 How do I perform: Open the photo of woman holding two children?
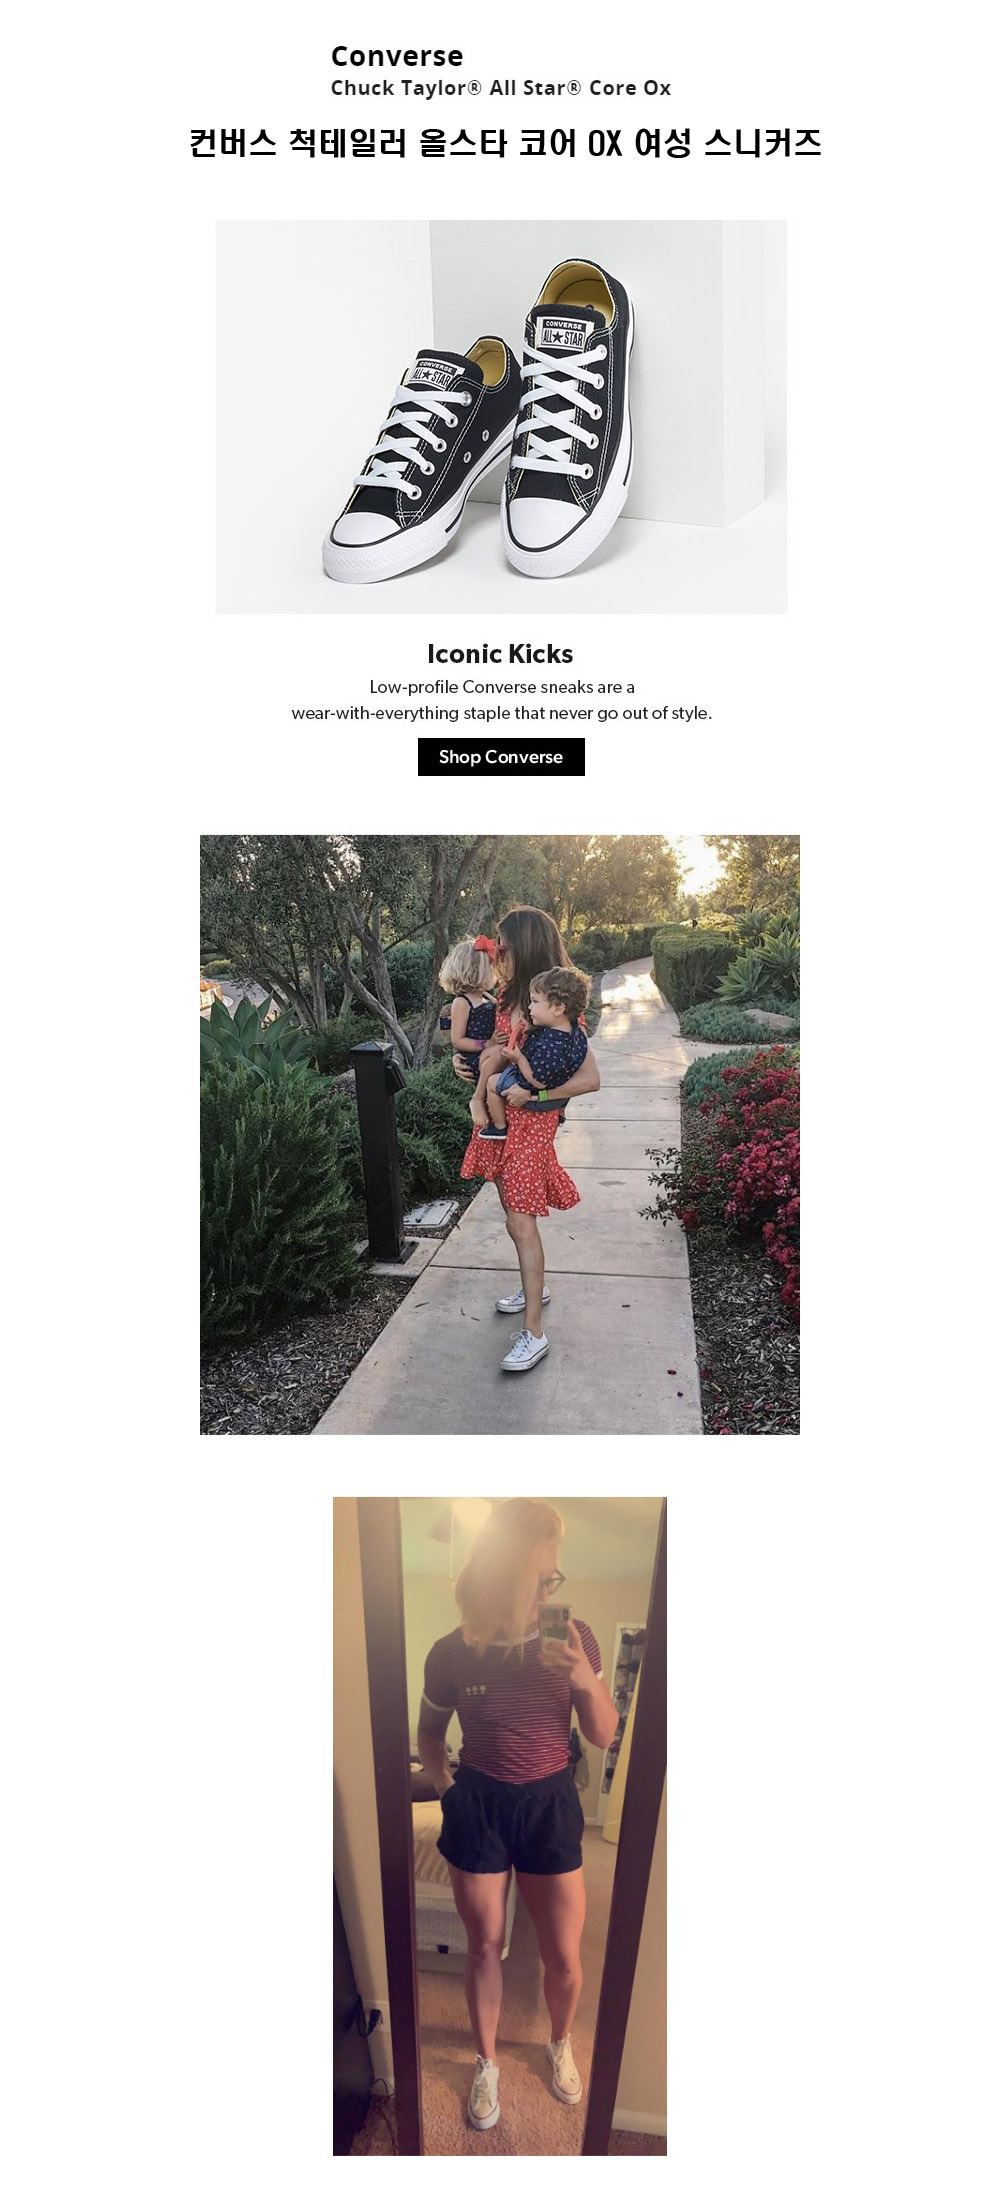pyautogui.click(x=500, y=1135)
